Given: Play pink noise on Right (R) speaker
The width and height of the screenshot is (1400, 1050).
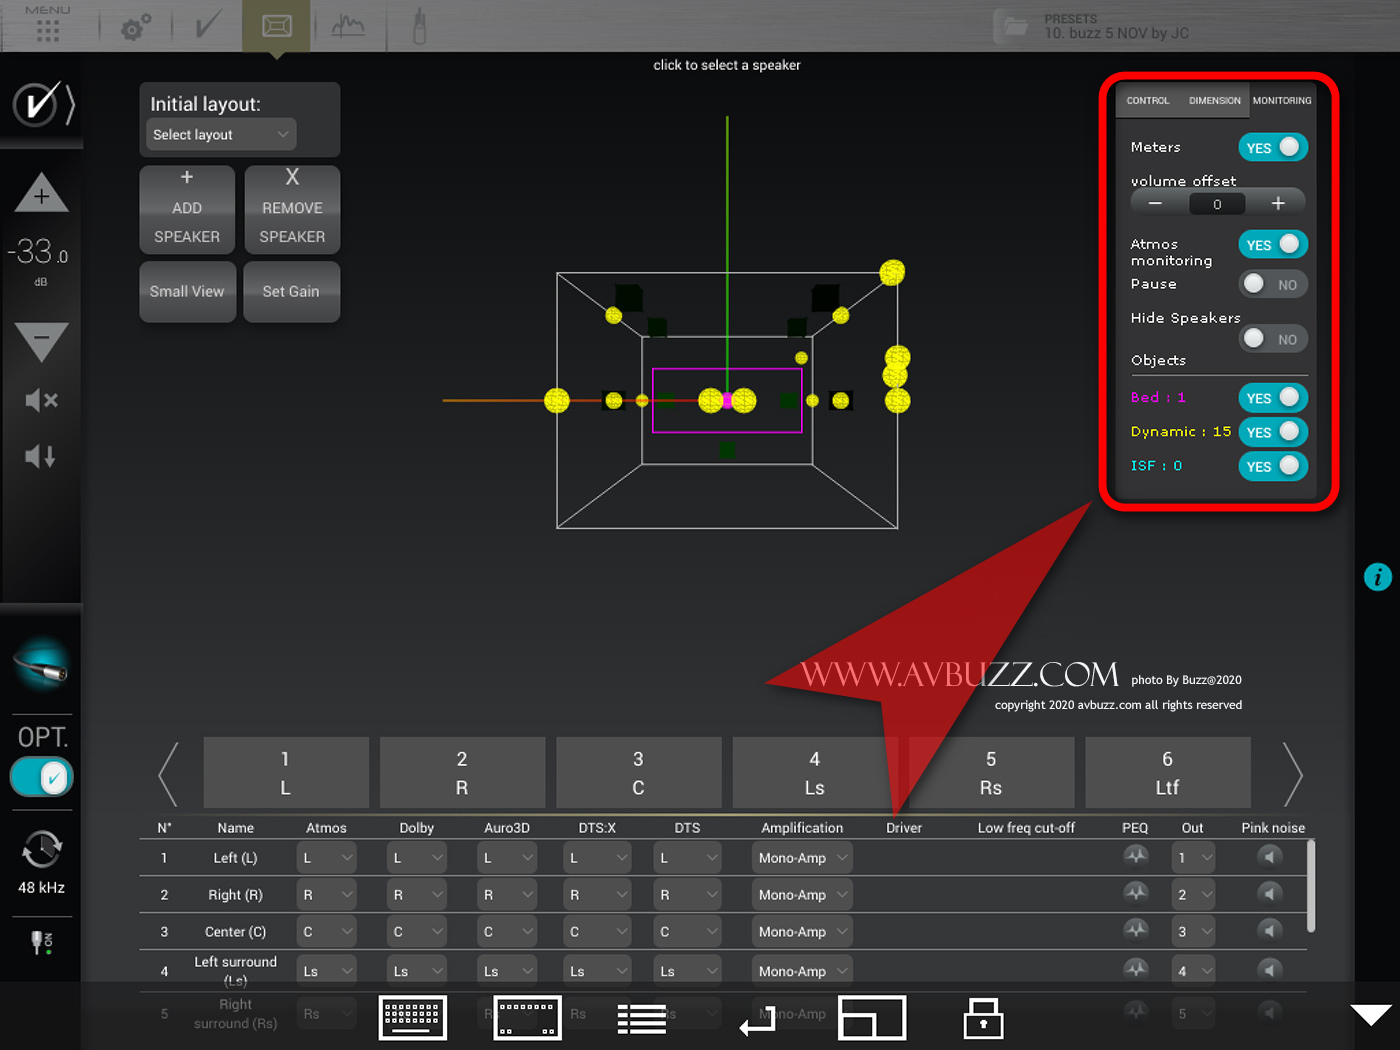Looking at the screenshot, I should [x=1269, y=894].
